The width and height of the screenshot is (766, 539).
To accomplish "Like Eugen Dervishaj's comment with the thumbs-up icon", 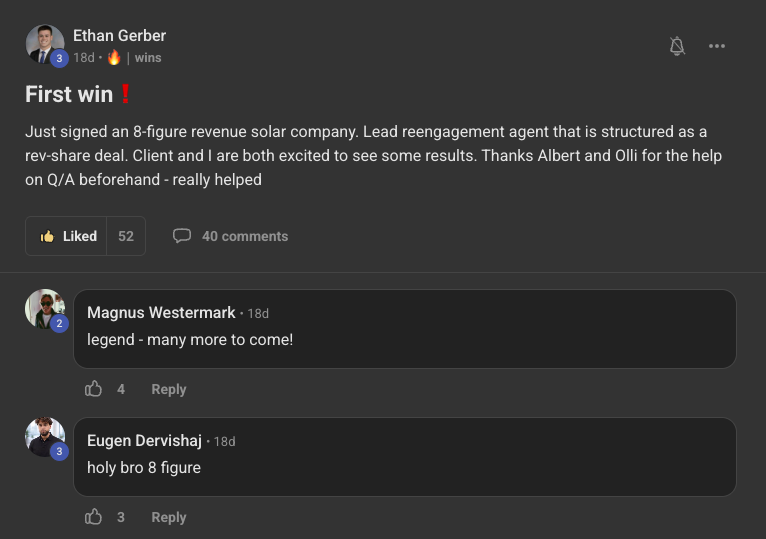I will tap(94, 517).
